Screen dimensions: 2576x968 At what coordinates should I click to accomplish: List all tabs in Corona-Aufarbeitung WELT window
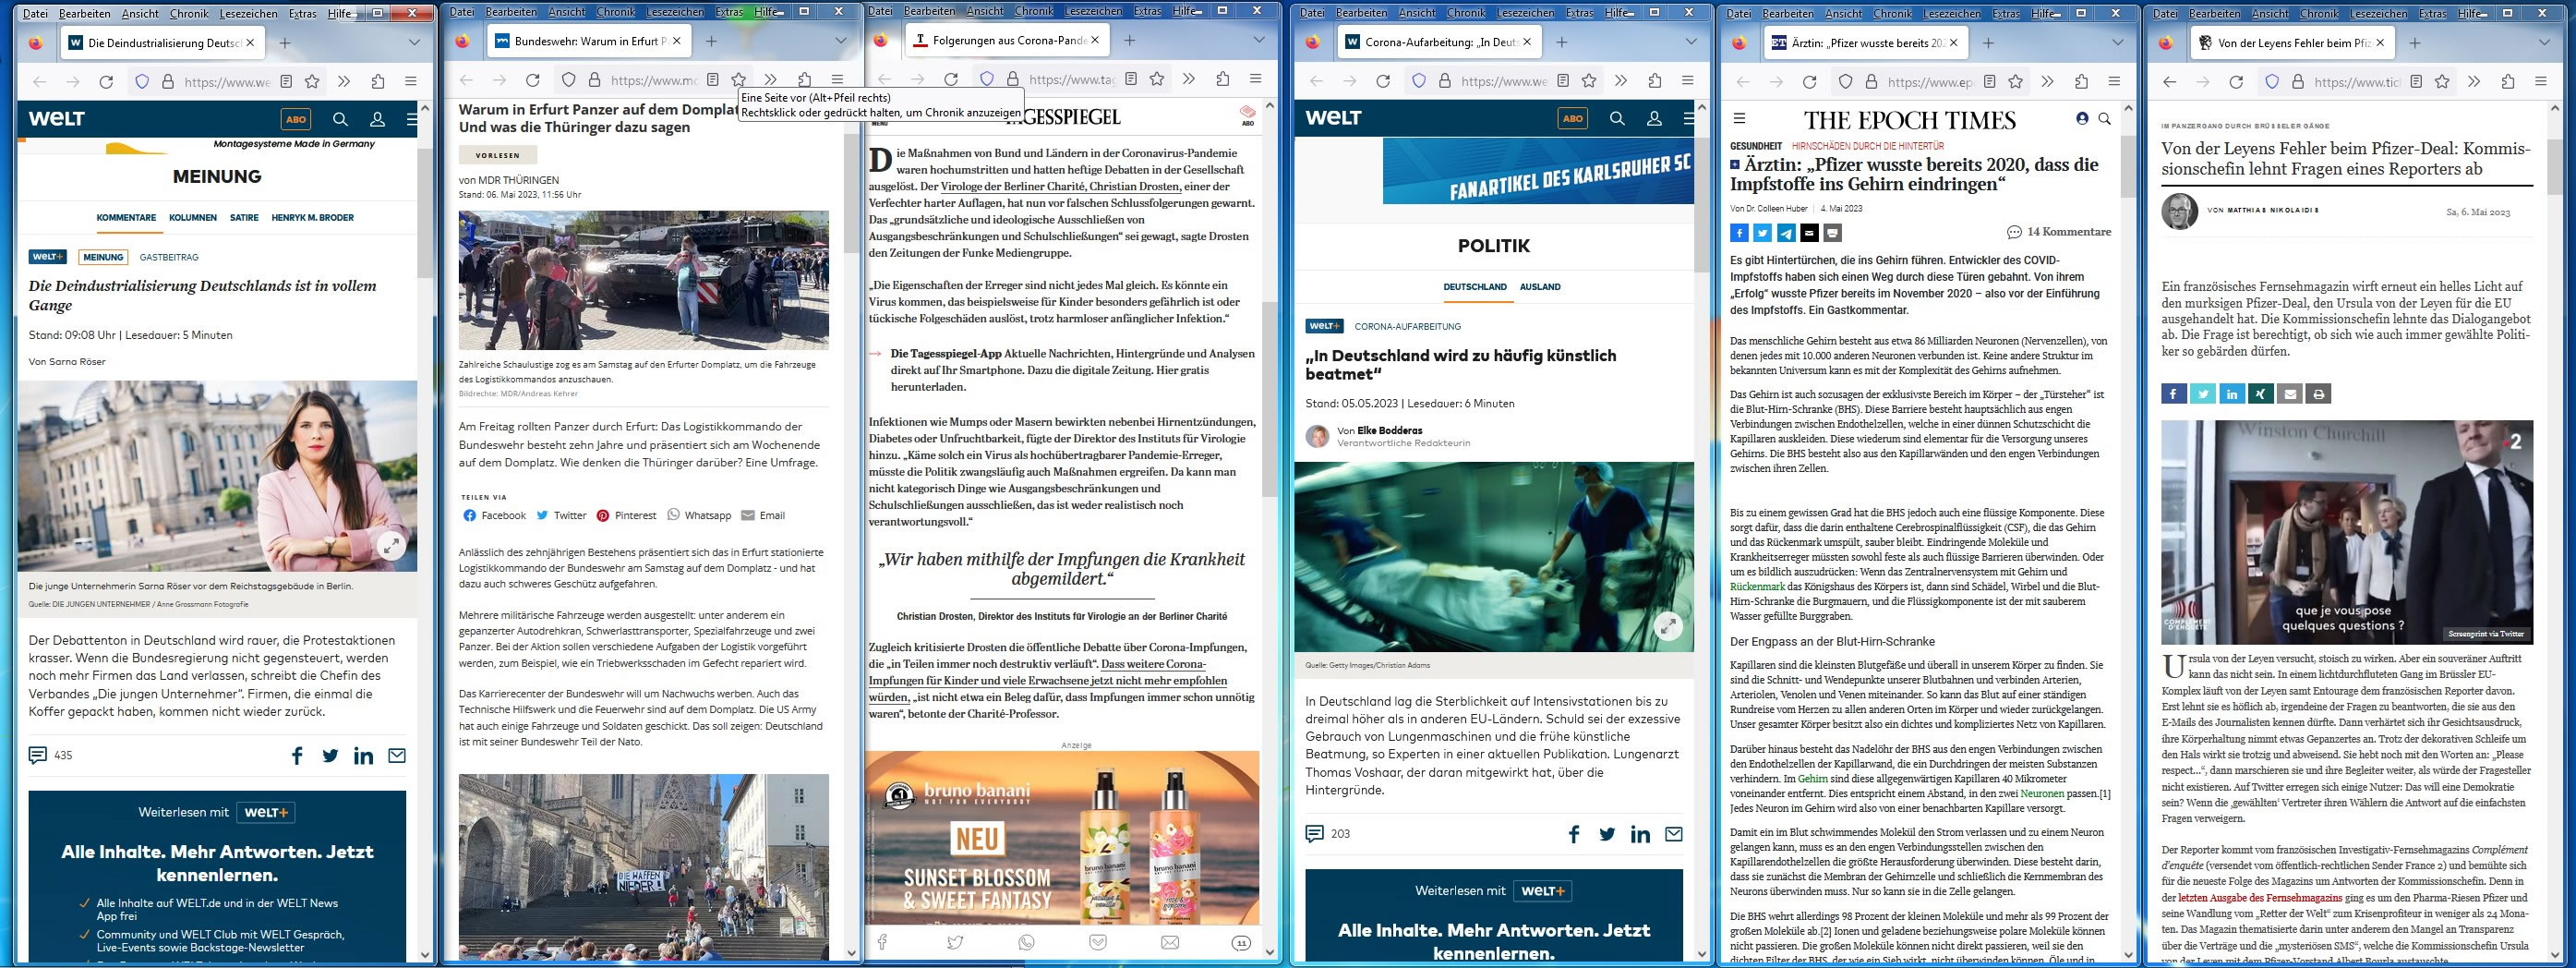1691,42
